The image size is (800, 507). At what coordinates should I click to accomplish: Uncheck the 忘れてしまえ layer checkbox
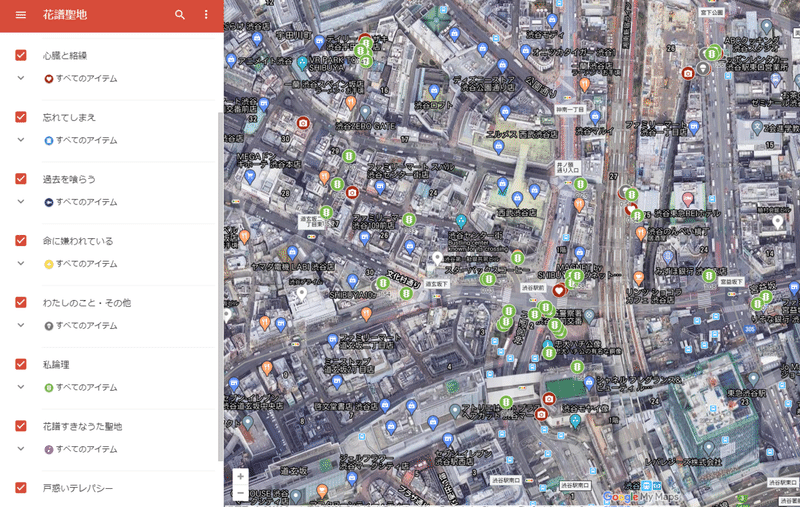pos(20,117)
